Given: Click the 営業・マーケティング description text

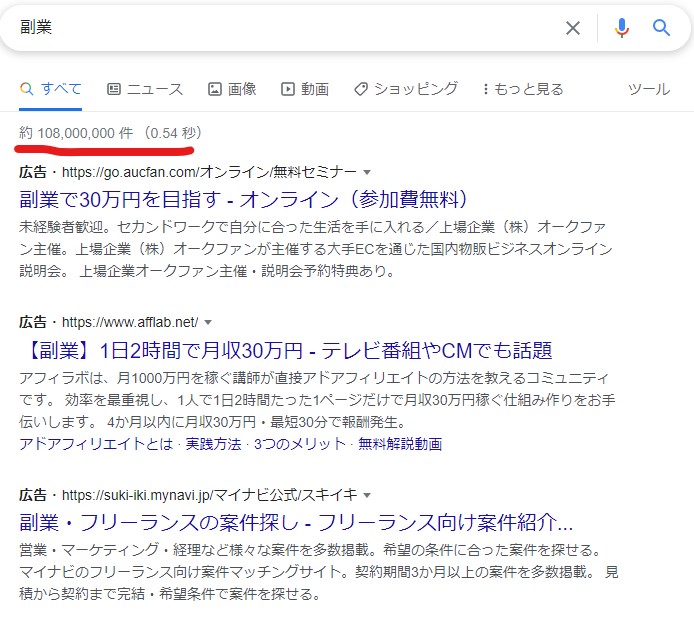Looking at the screenshot, I should 319,572.
